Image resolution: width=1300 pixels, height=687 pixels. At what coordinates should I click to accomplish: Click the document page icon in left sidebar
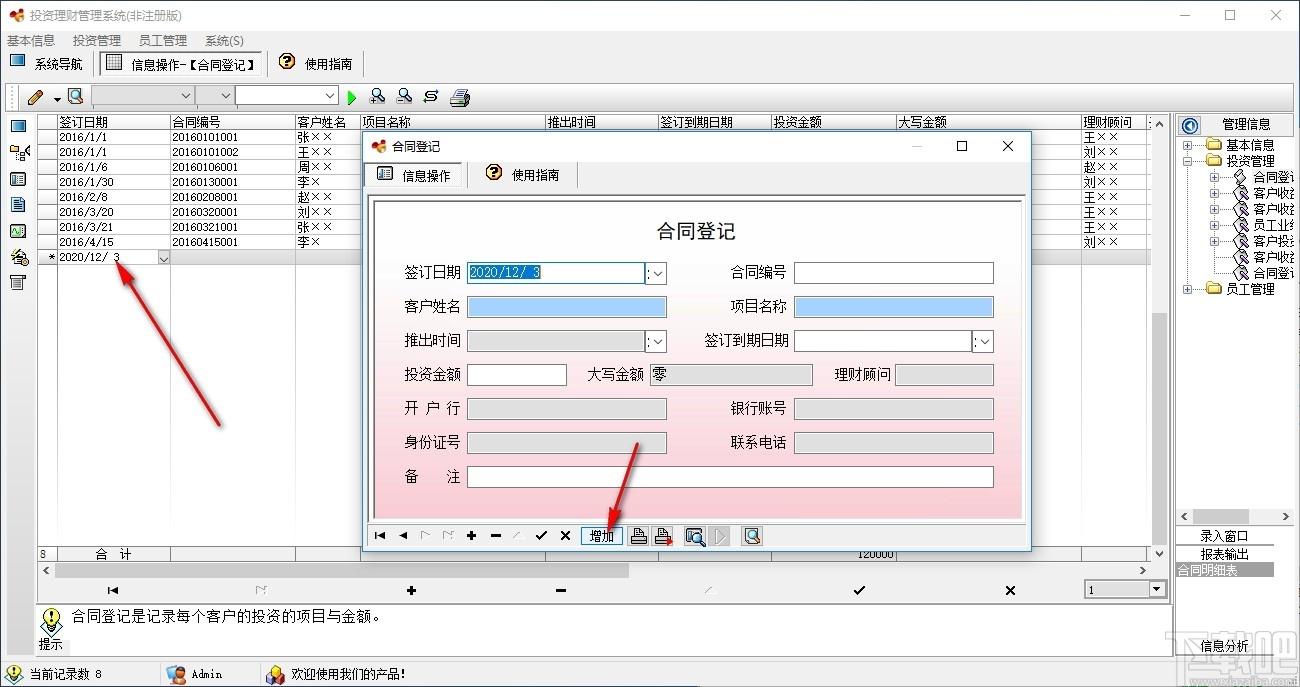tap(18, 204)
